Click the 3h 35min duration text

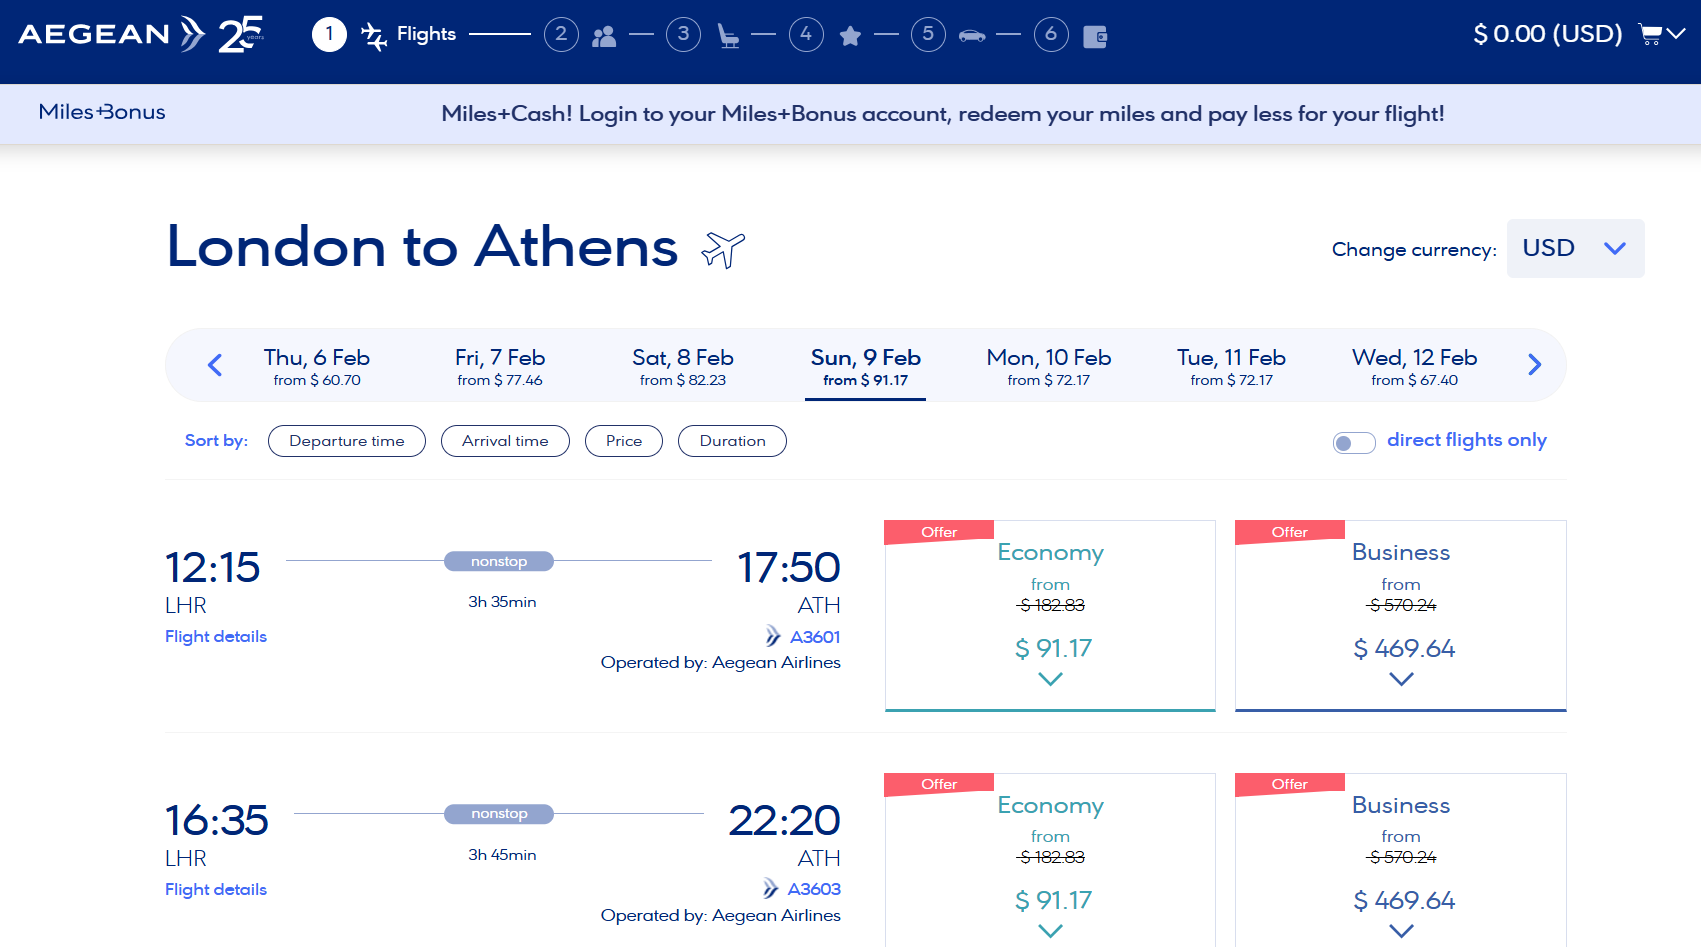coord(502,602)
